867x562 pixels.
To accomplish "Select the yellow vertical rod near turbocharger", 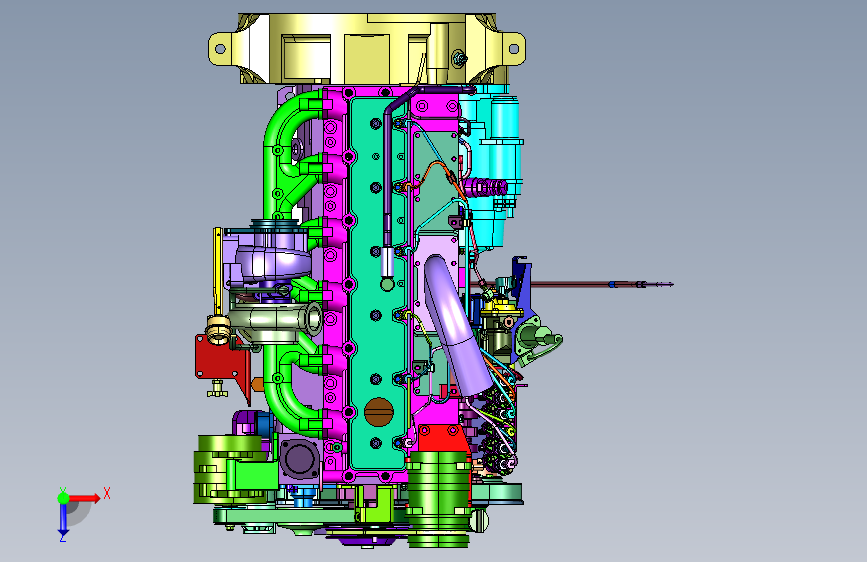I will (217, 271).
